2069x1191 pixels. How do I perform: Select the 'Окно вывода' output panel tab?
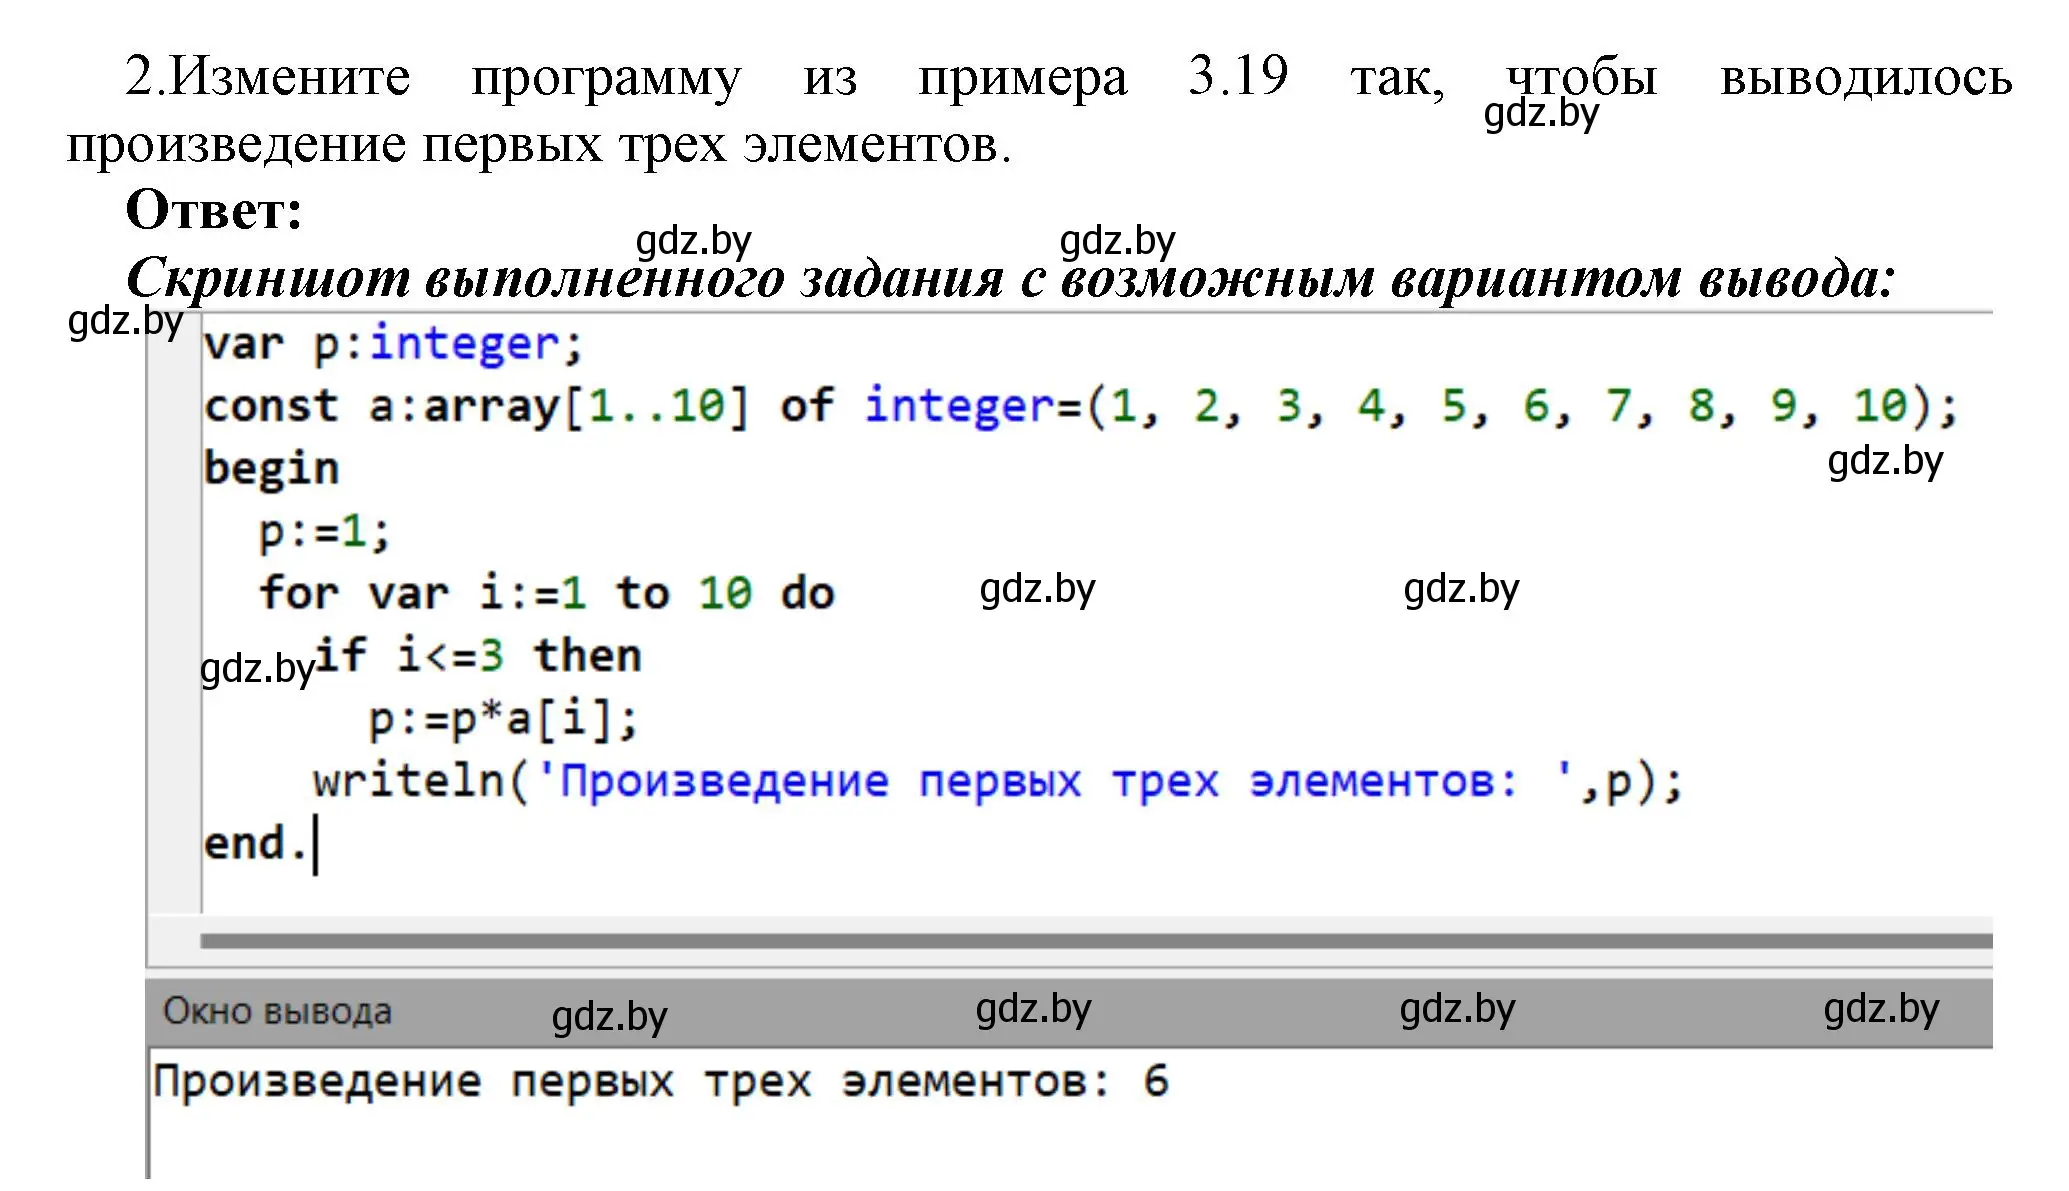(x=277, y=1011)
